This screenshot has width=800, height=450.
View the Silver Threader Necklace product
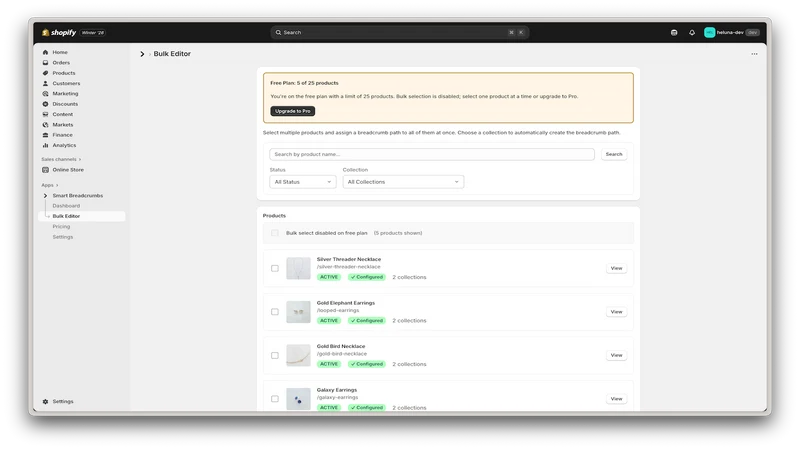[x=616, y=268]
